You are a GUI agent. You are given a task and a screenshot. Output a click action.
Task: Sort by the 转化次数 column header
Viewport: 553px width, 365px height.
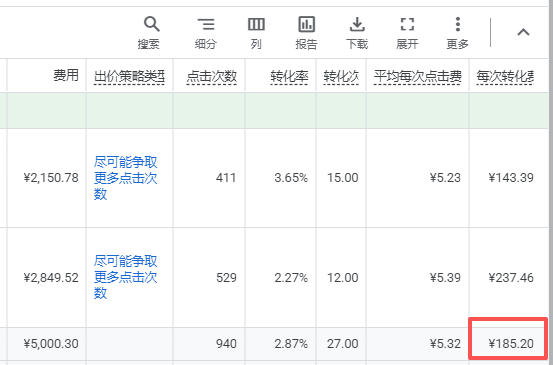[x=341, y=76]
